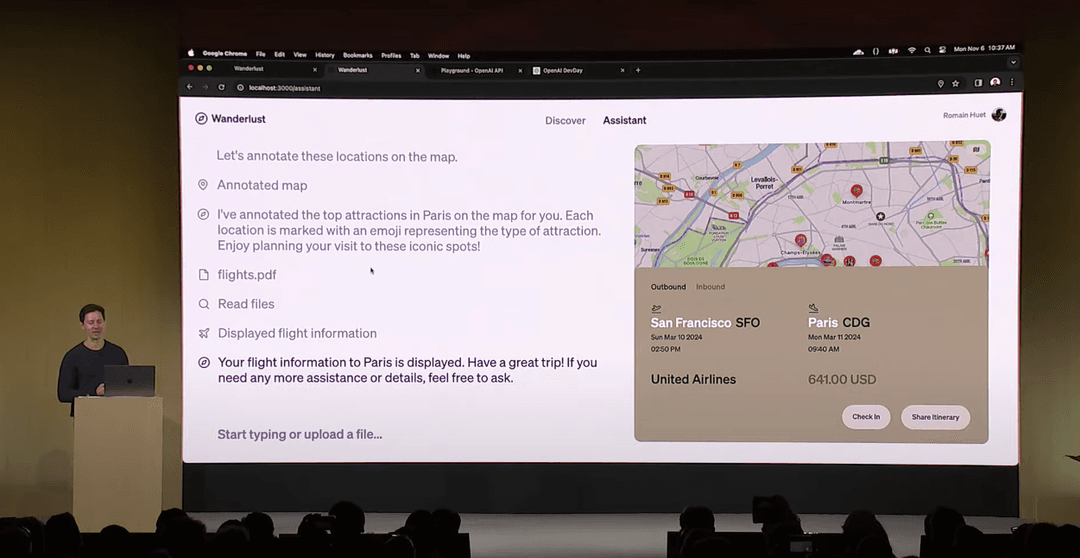Click the Wanderlust compass logo icon
The height and width of the screenshot is (558, 1080).
point(201,119)
